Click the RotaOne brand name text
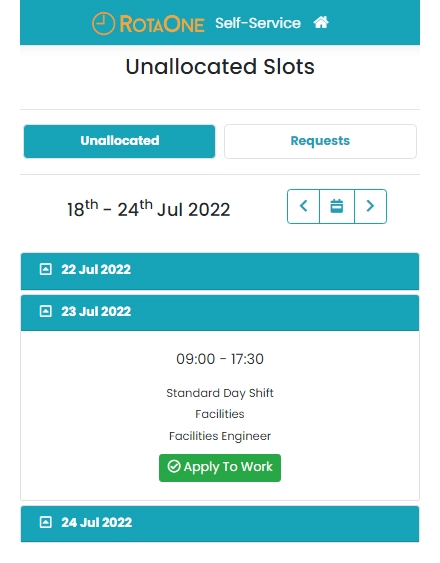440x563 pixels. [x=162, y=24]
